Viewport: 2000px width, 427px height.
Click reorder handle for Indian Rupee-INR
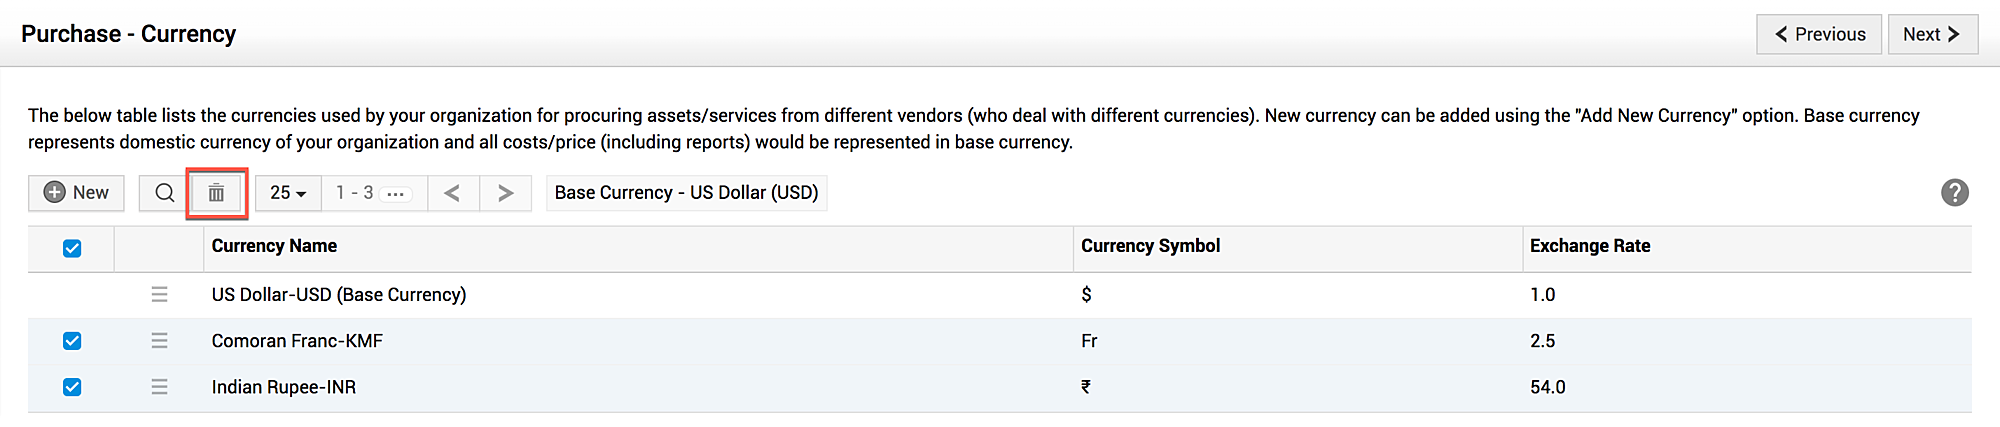click(159, 387)
